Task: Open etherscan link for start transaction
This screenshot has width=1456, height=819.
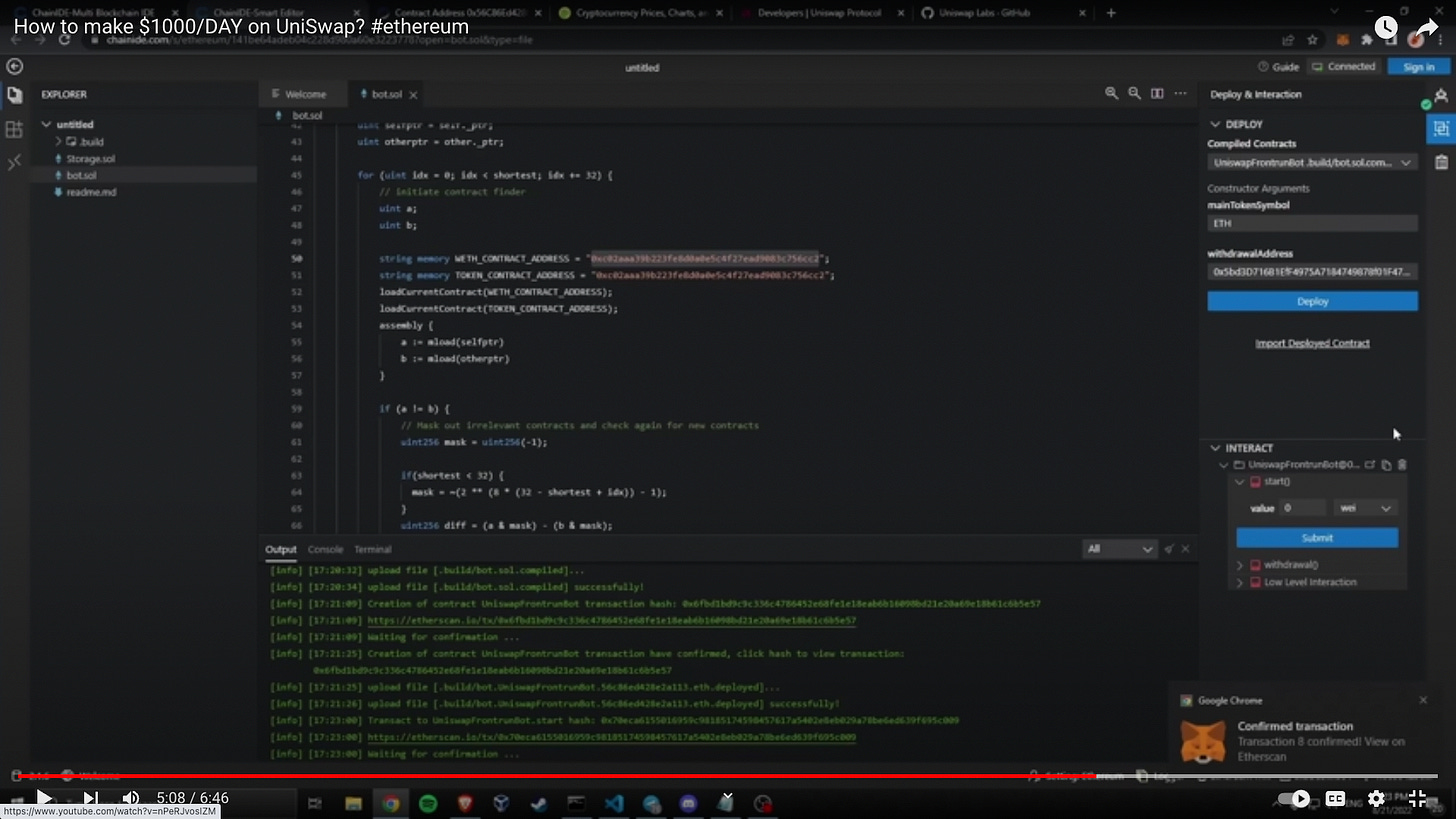Action: coord(611,737)
